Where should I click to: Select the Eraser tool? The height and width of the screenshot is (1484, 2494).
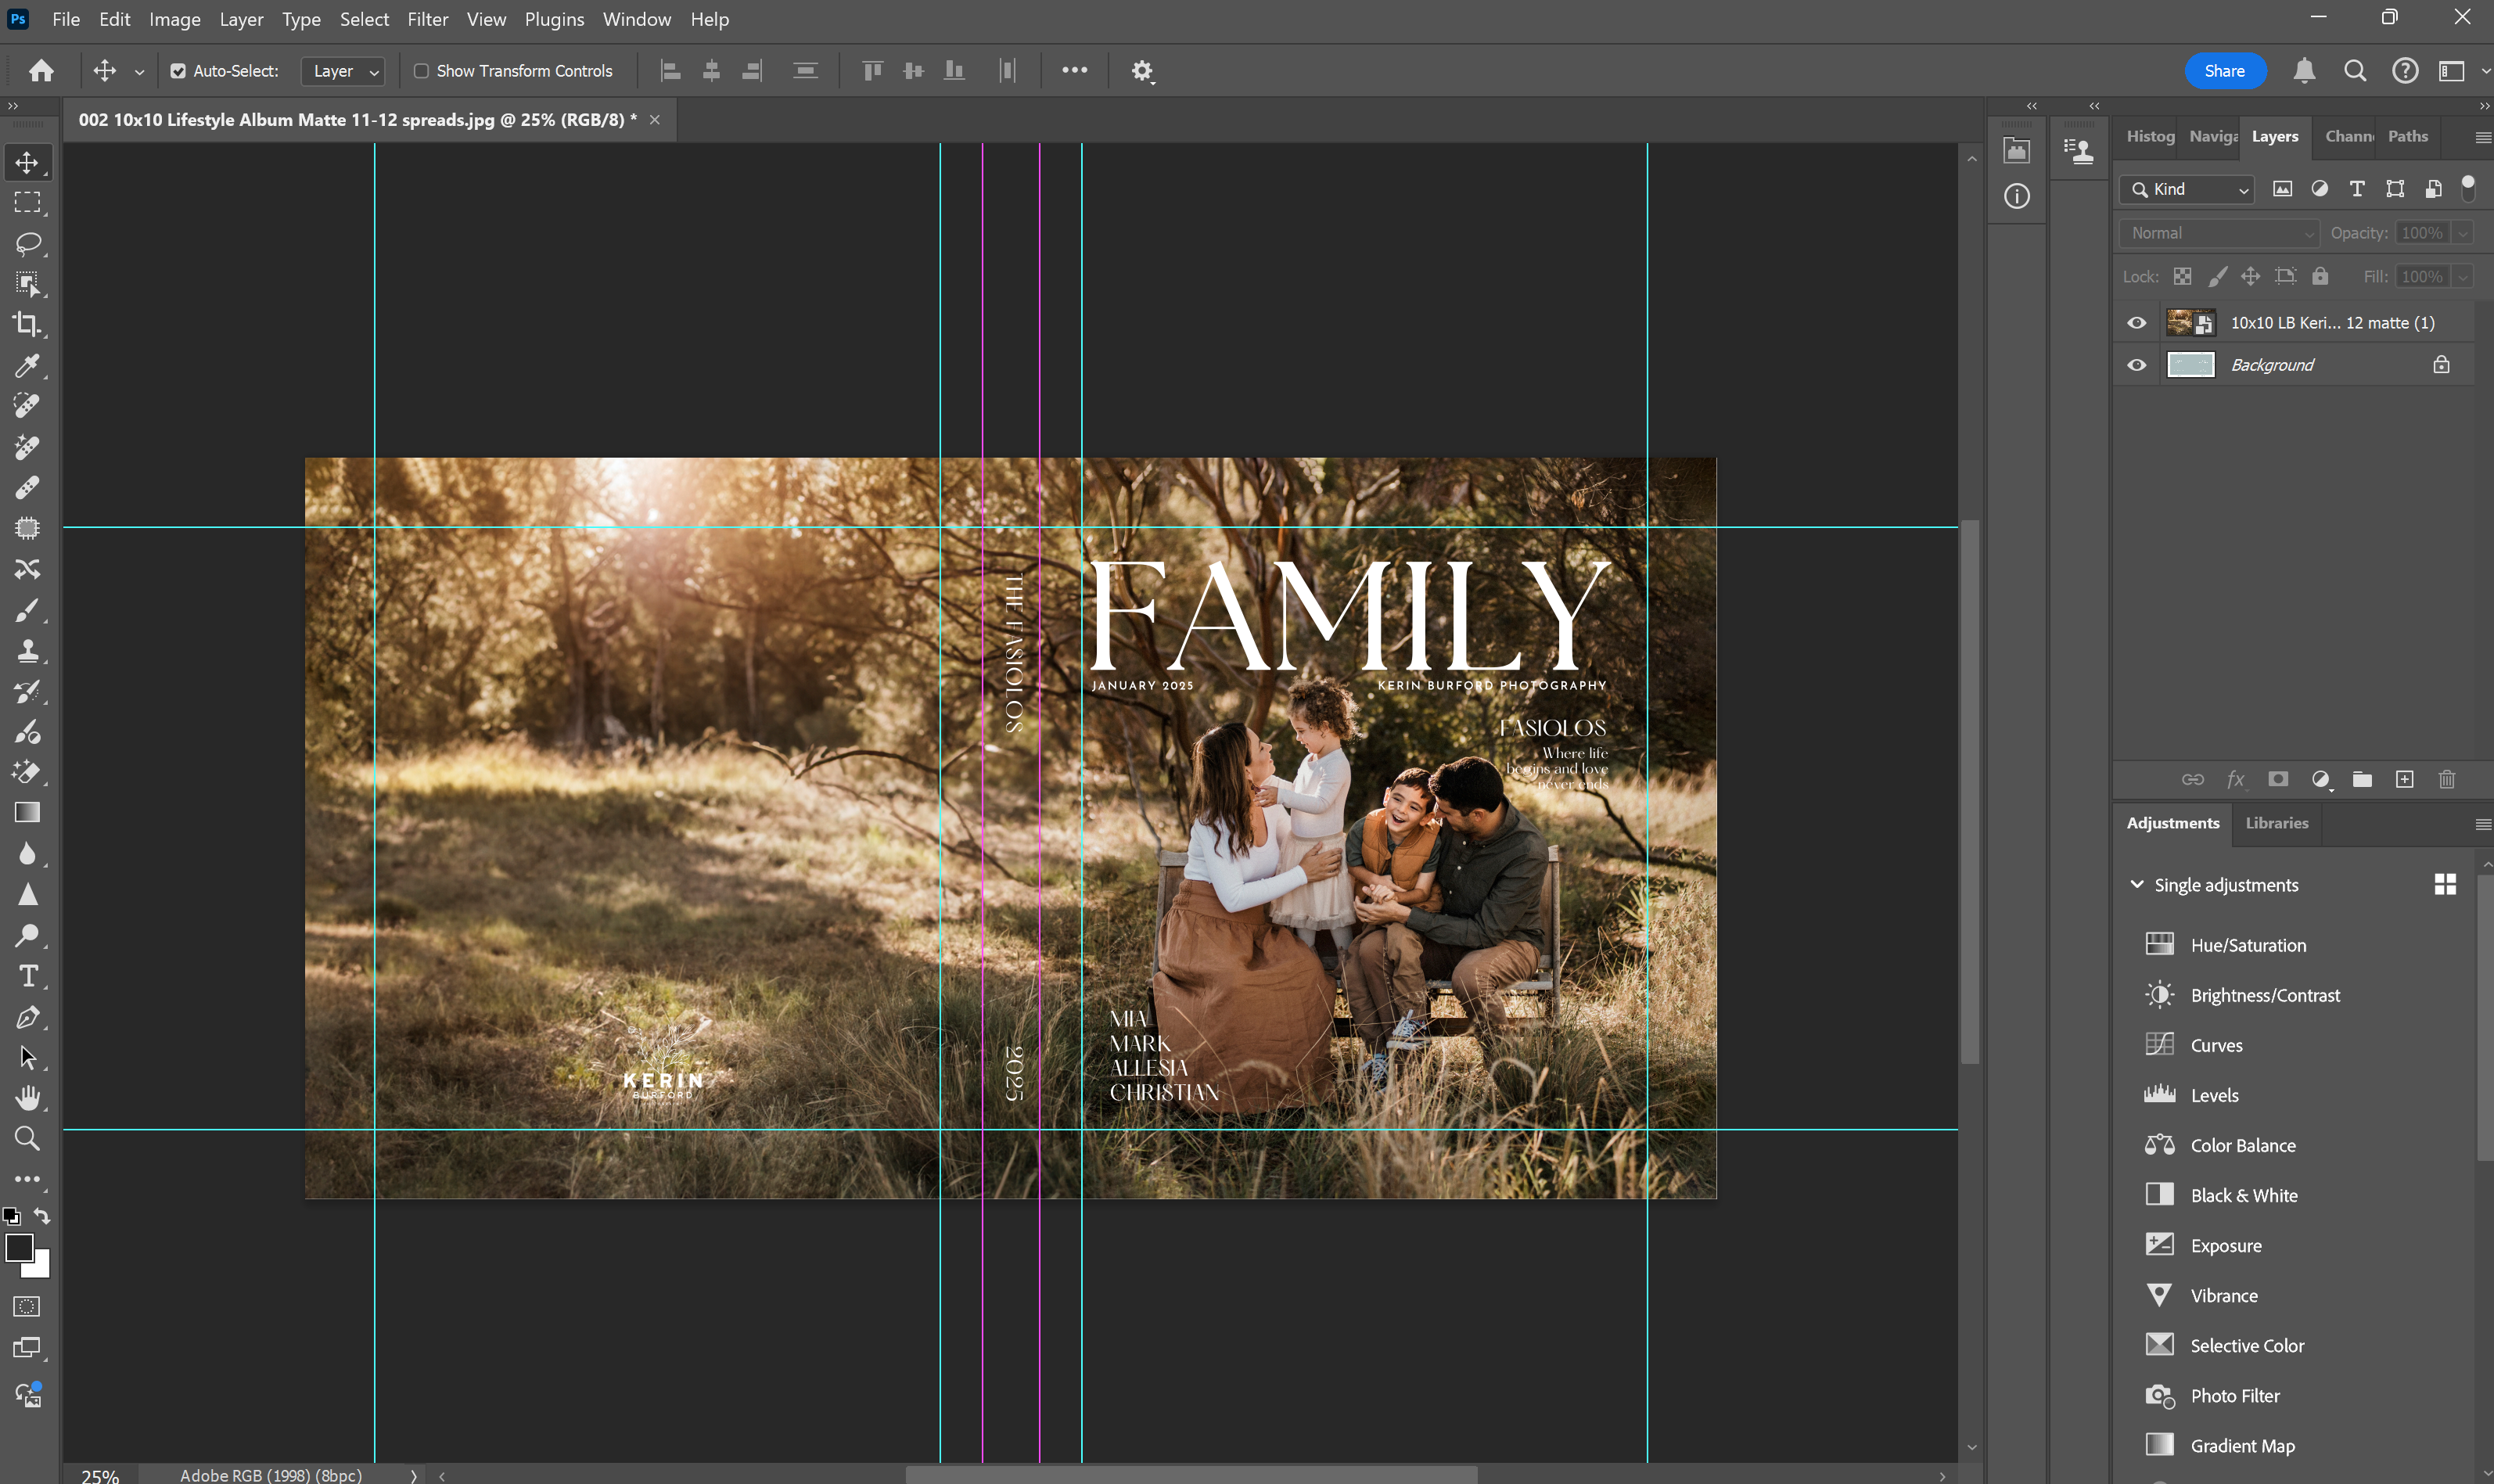tap(27, 772)
